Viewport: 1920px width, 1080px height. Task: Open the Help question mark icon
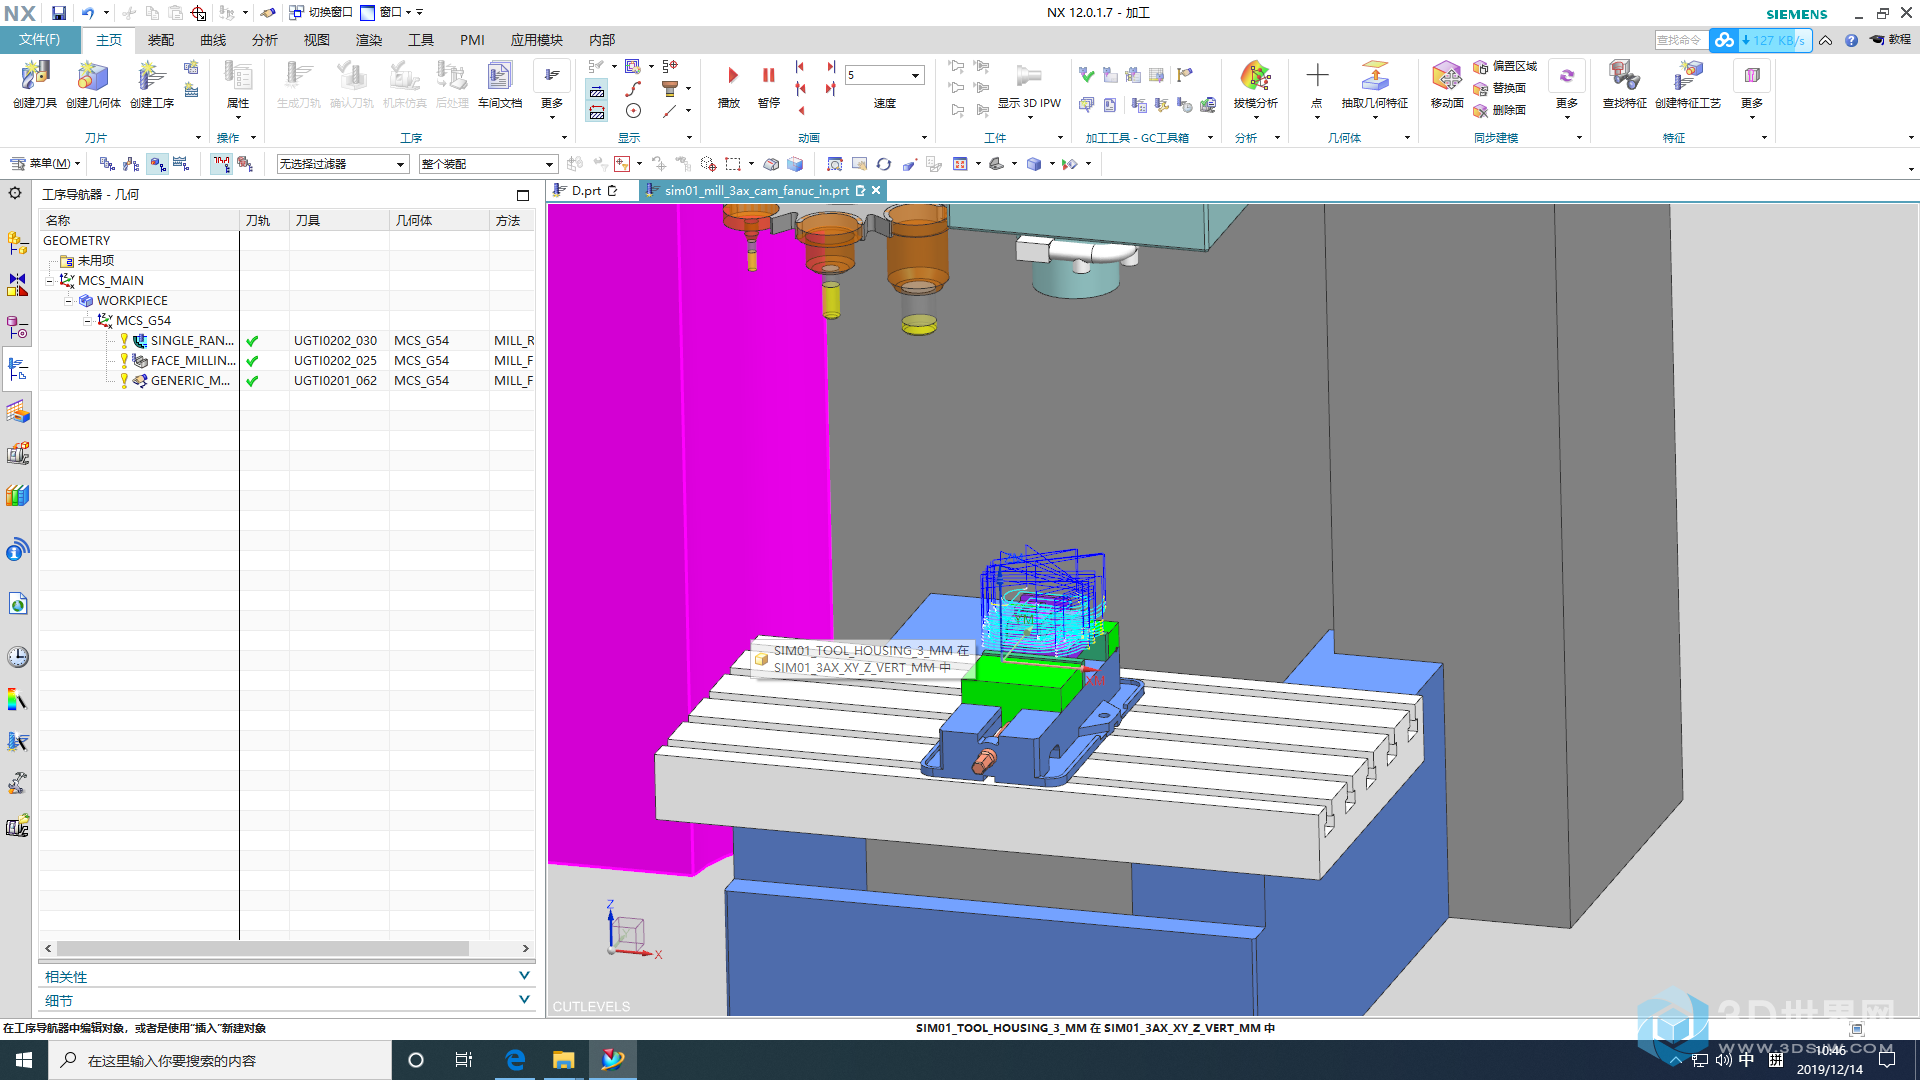pyautogui.click(x=1851, y=40)
